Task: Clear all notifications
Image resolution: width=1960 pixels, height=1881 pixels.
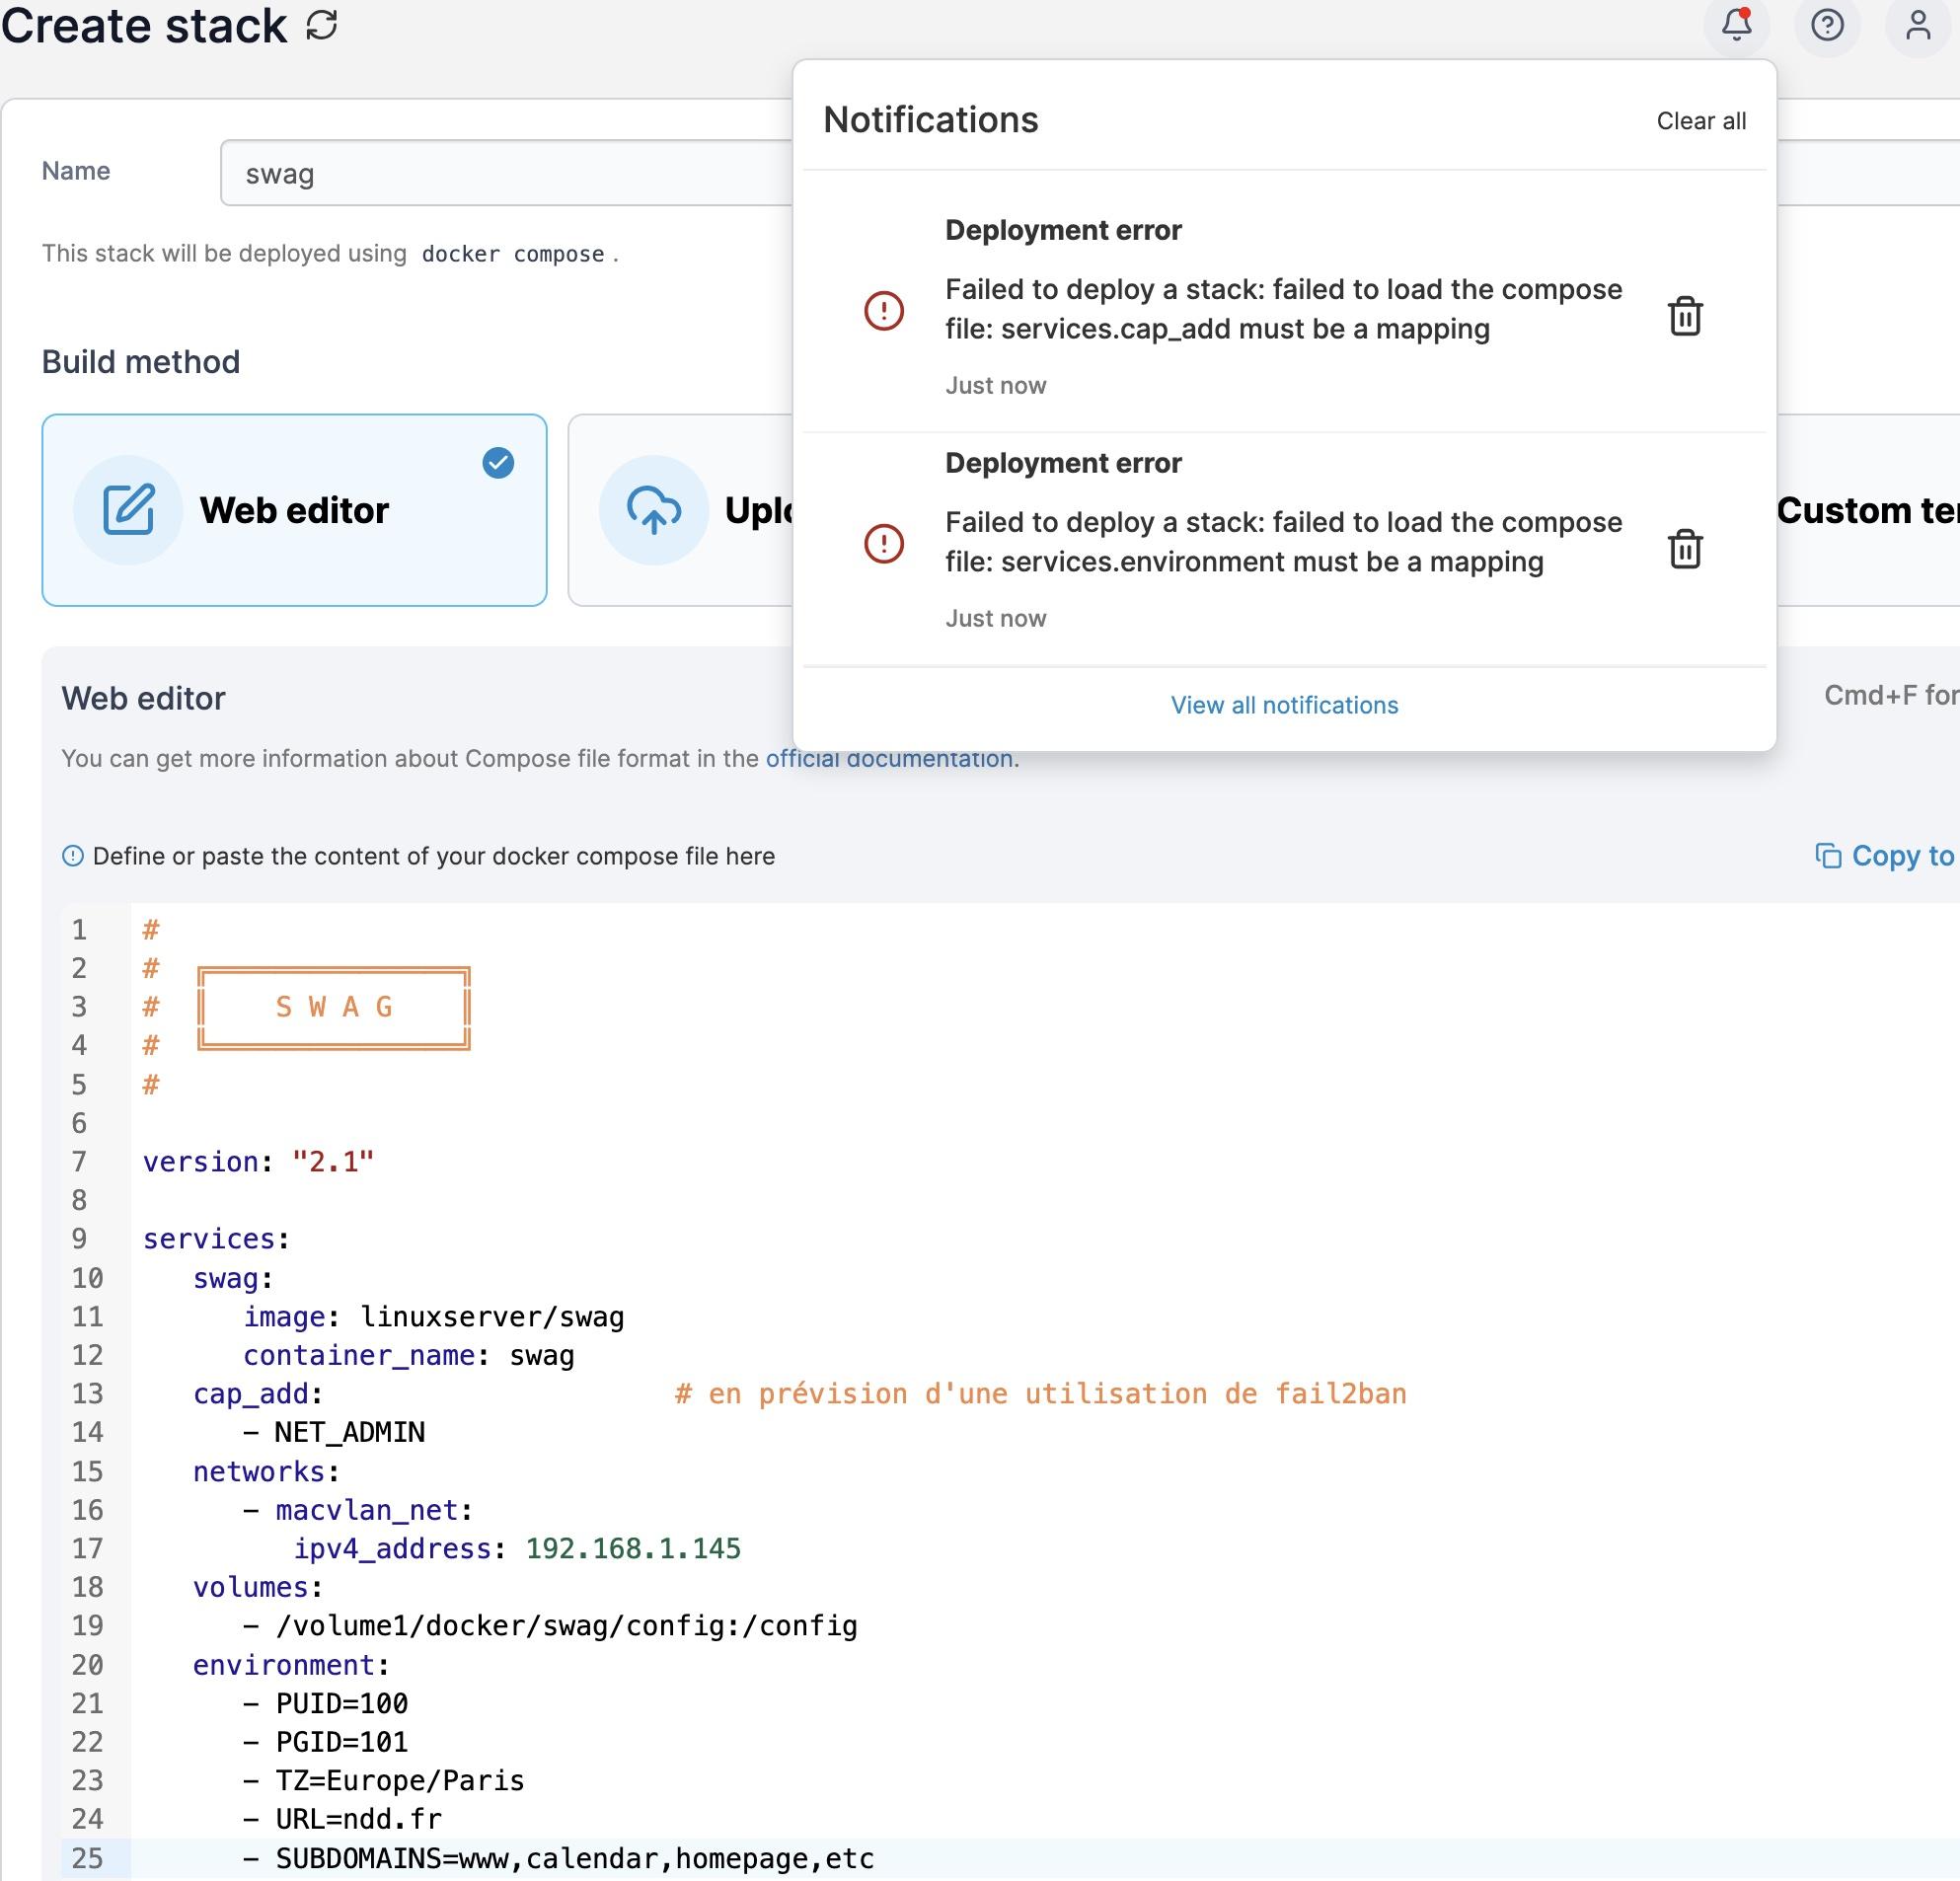Action: [x=1701, y=121]
